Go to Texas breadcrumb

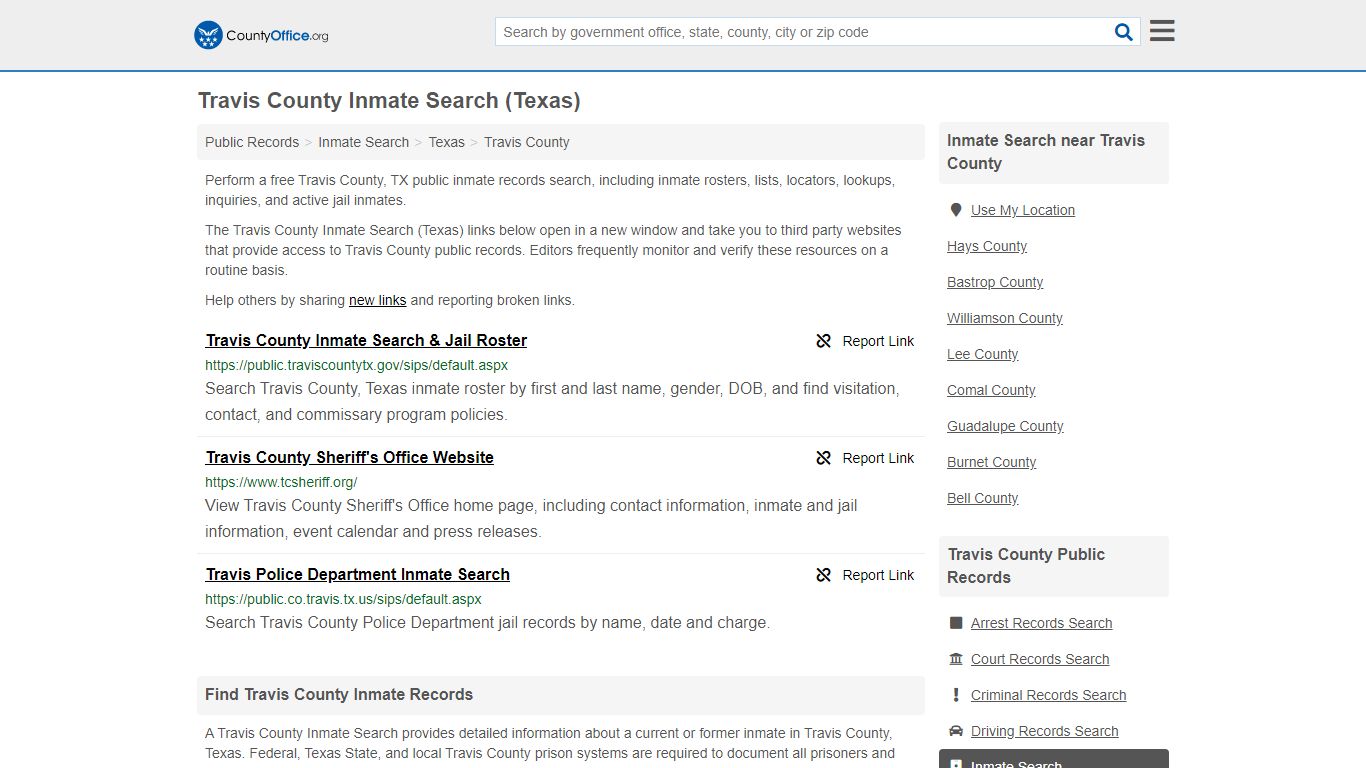tap(446, 142)
